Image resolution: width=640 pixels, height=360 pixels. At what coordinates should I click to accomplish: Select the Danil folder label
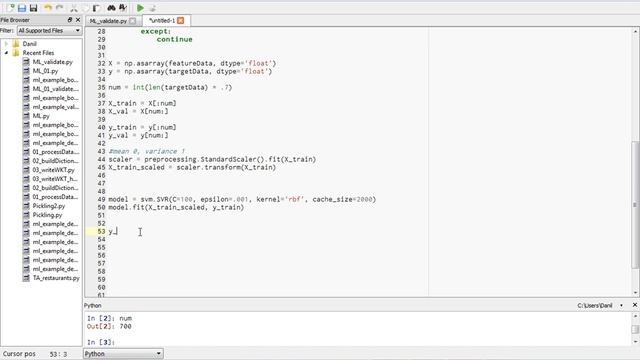[x=29, y=44]
